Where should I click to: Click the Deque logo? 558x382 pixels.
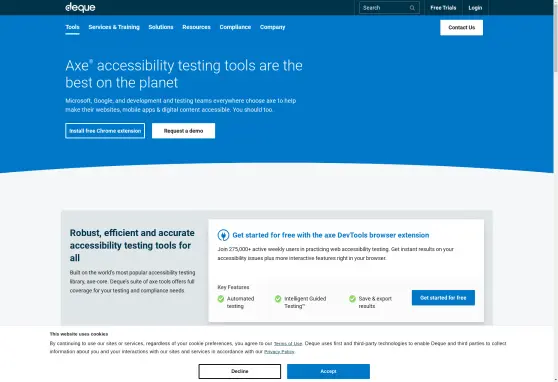coord(80,7)
